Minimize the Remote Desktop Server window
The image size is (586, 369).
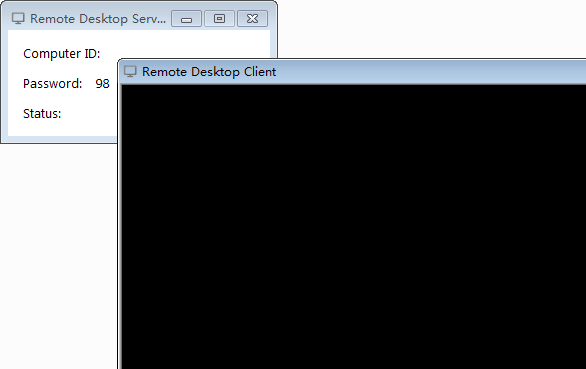tap(186, 19)
